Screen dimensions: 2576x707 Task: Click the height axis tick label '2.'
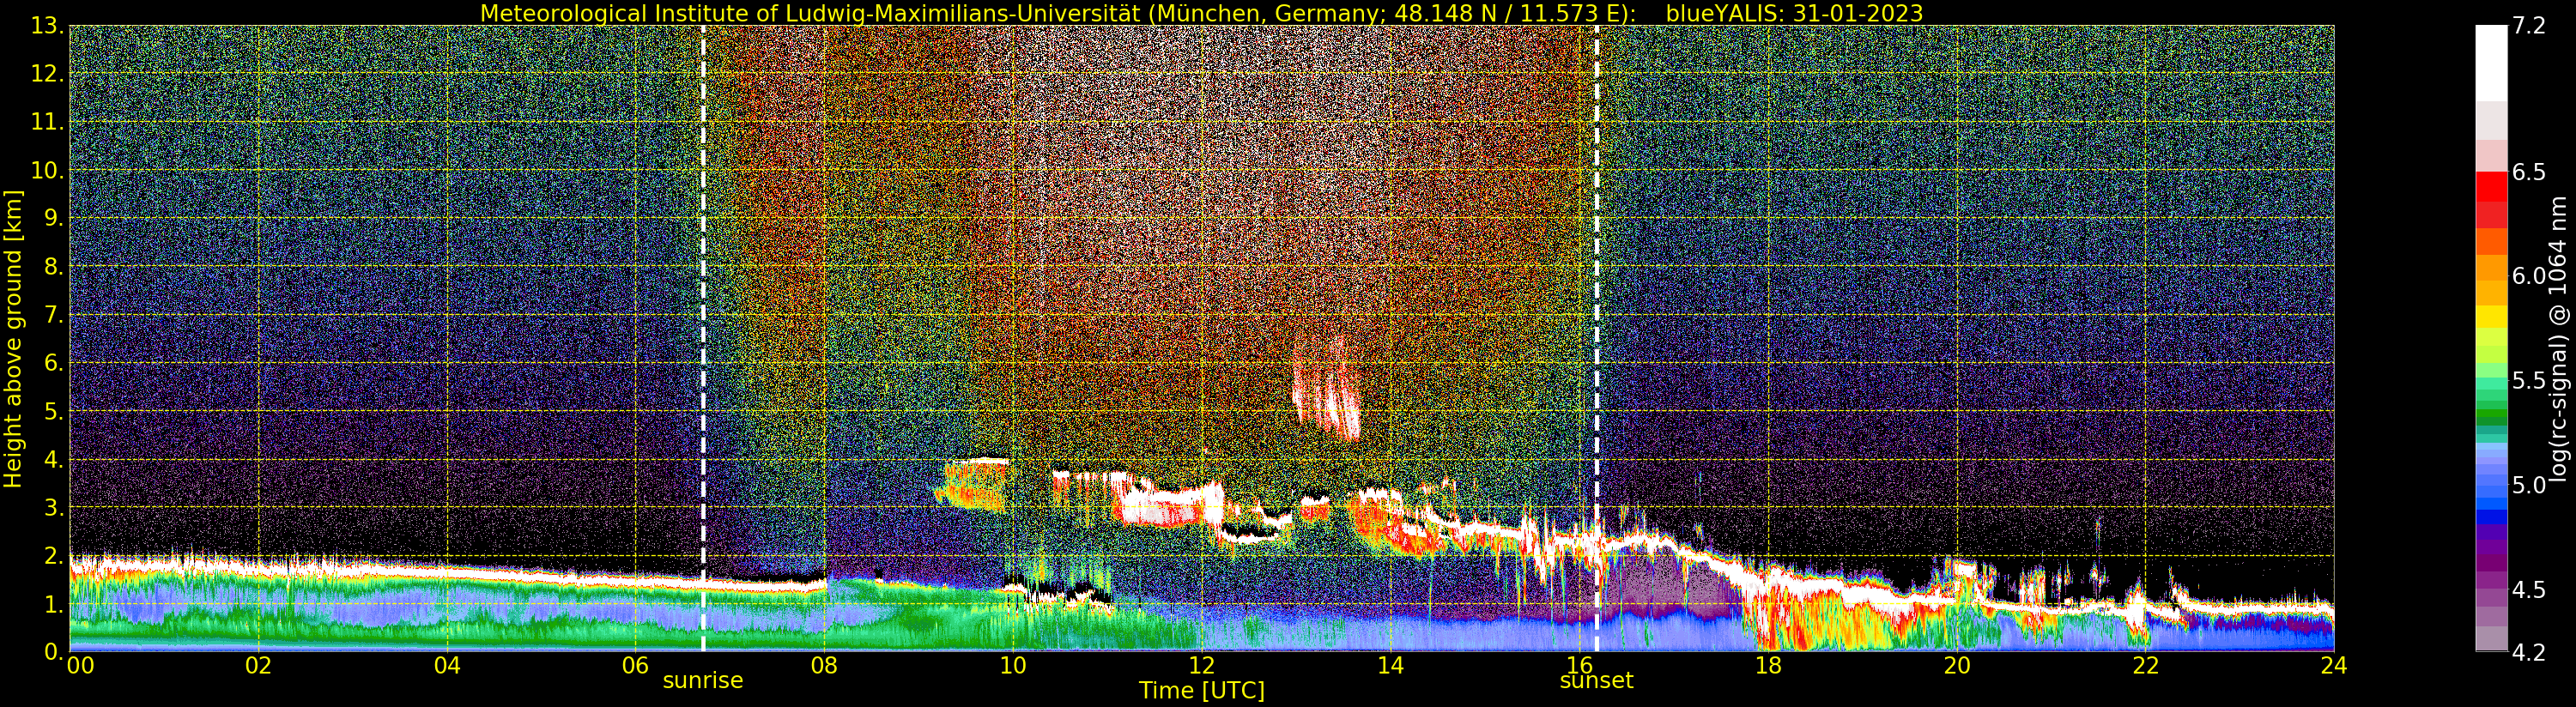(x=54, y=556)
